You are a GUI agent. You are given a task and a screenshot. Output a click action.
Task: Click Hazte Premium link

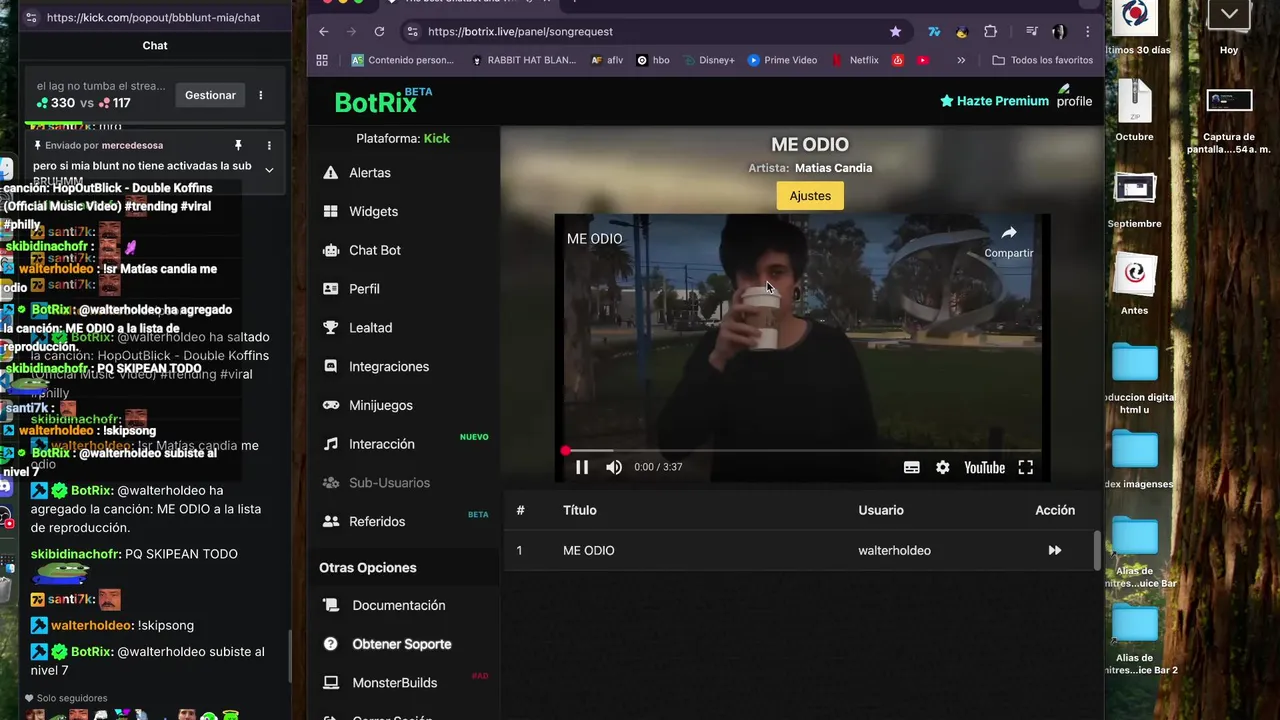pyautogui.click(x=994, y=101)
